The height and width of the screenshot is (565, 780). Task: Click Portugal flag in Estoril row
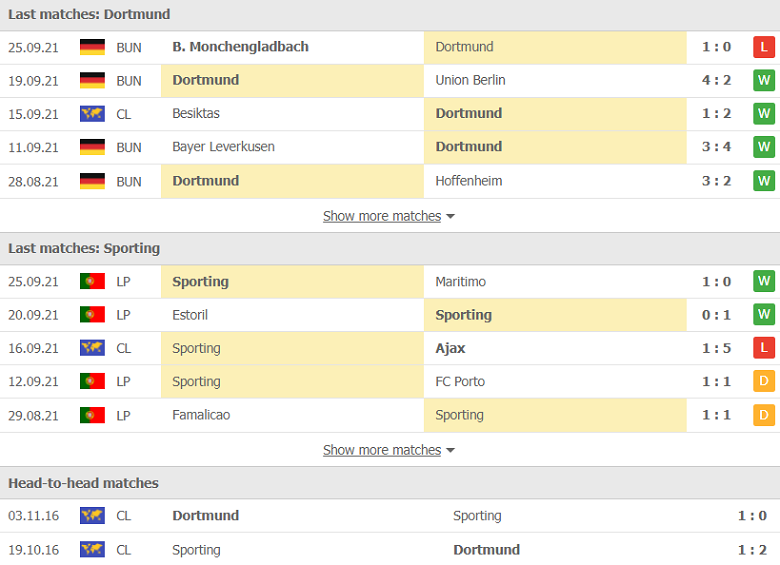(x=92, y=315)
